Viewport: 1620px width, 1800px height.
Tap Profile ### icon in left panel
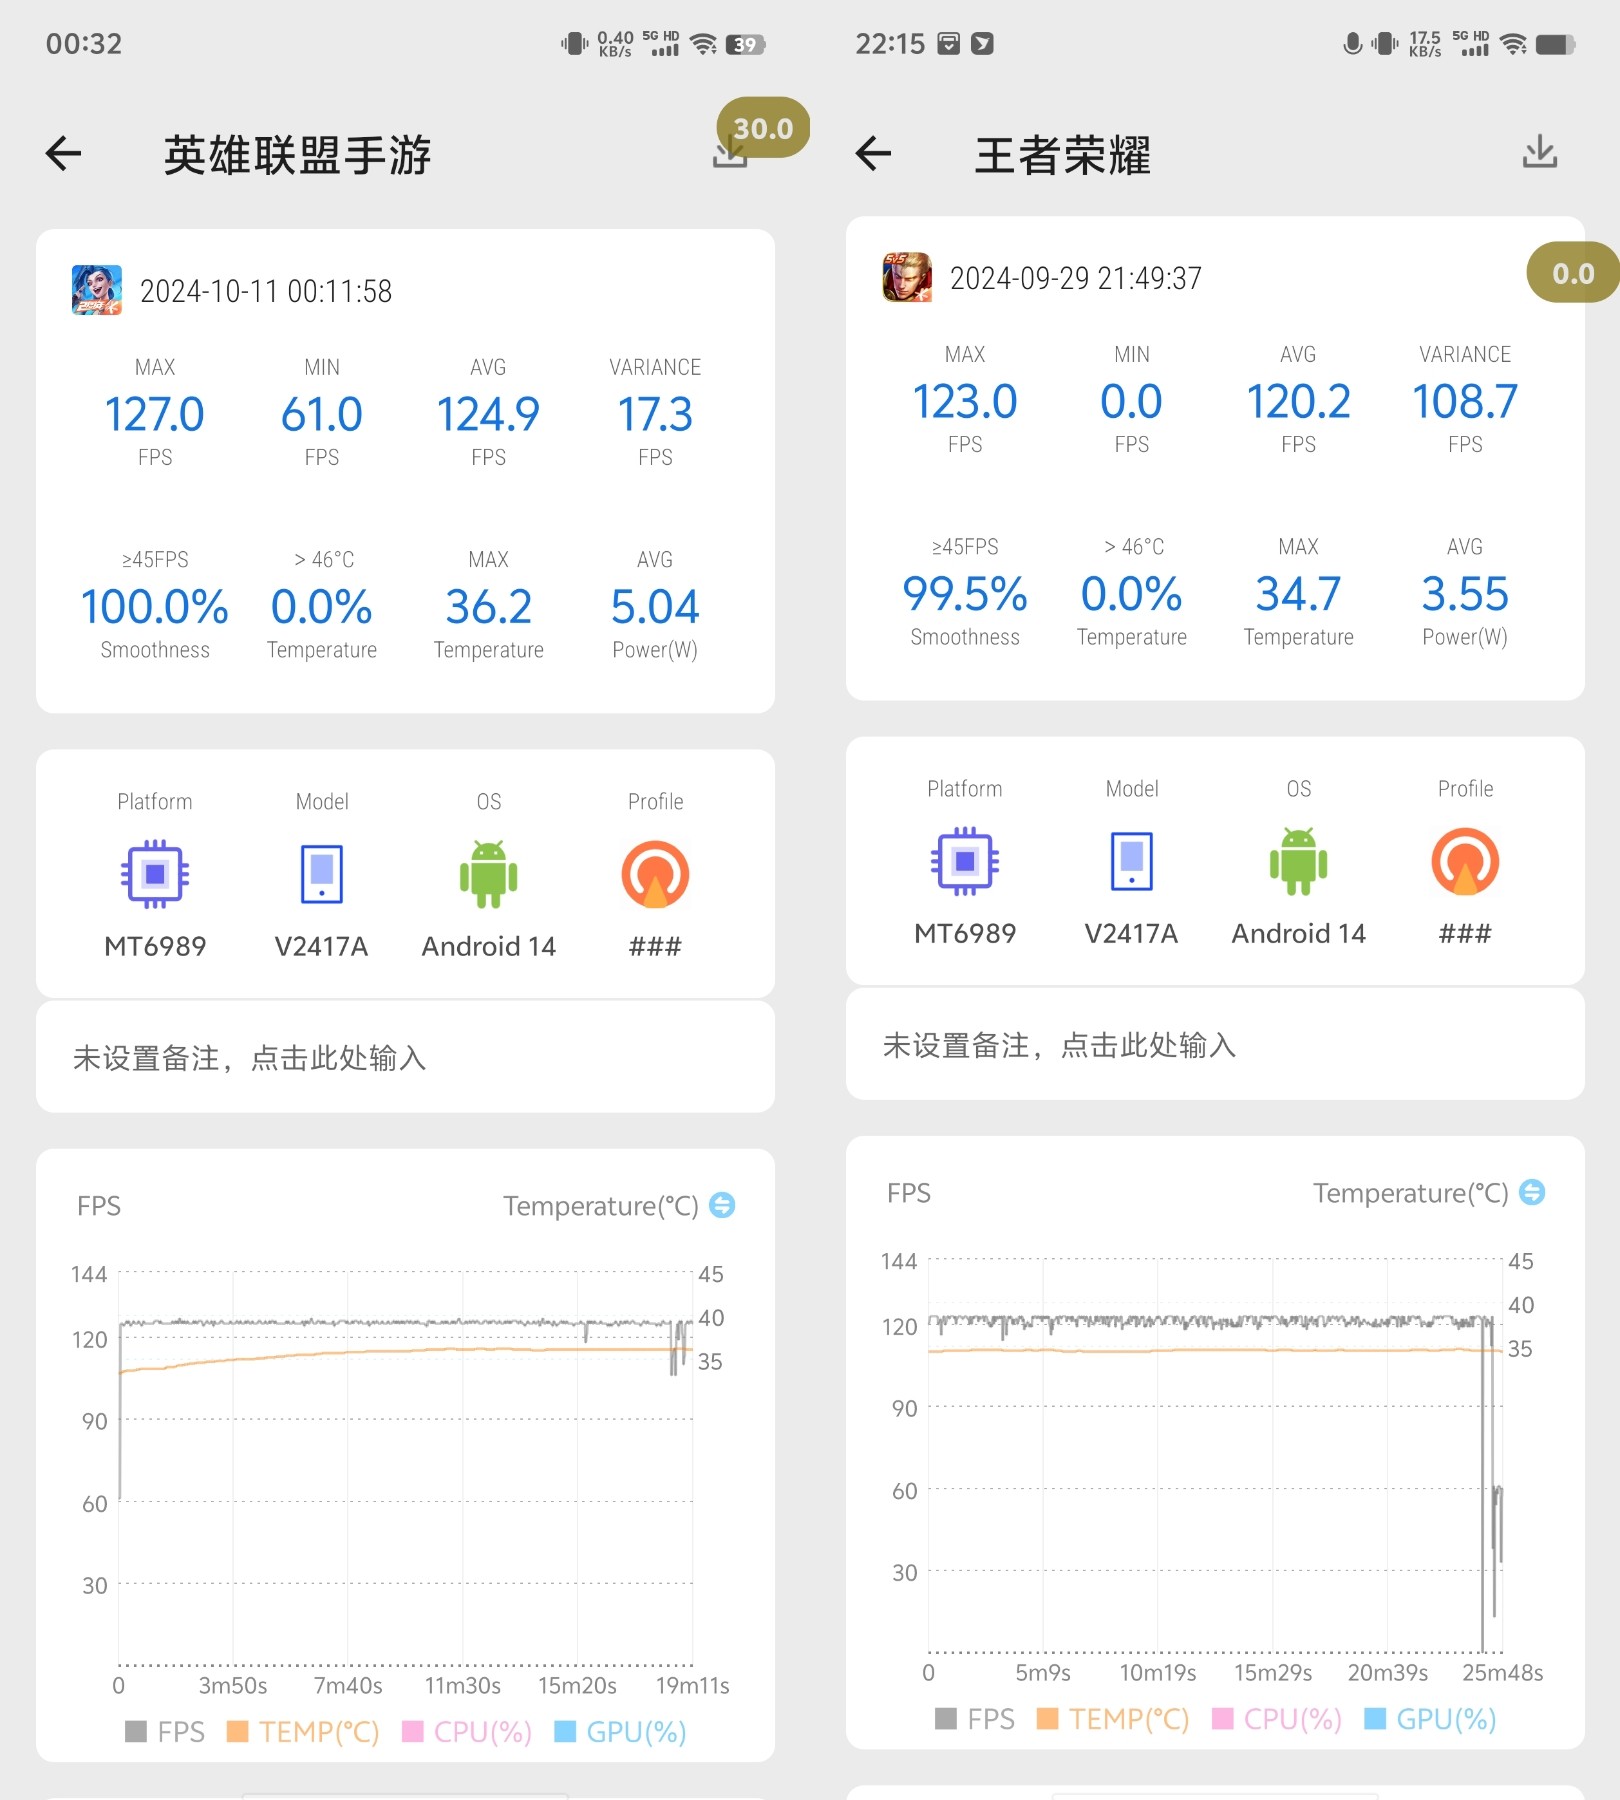(x=655, y=875)
